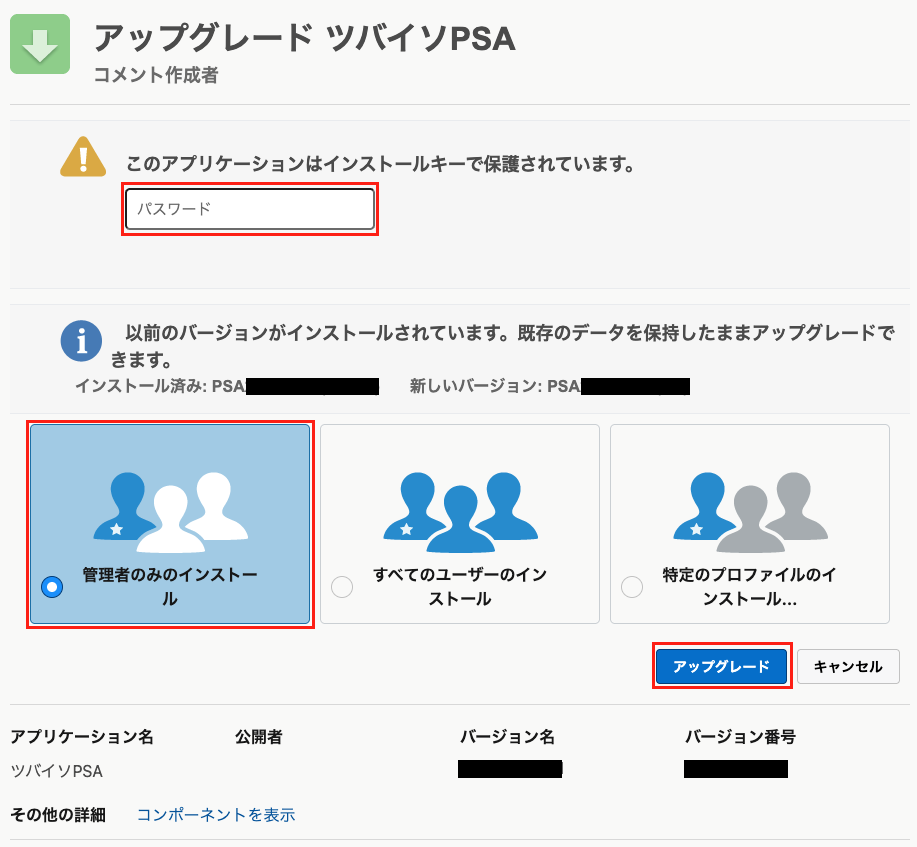Click the キャンセル button

click(x=848, y=666)
